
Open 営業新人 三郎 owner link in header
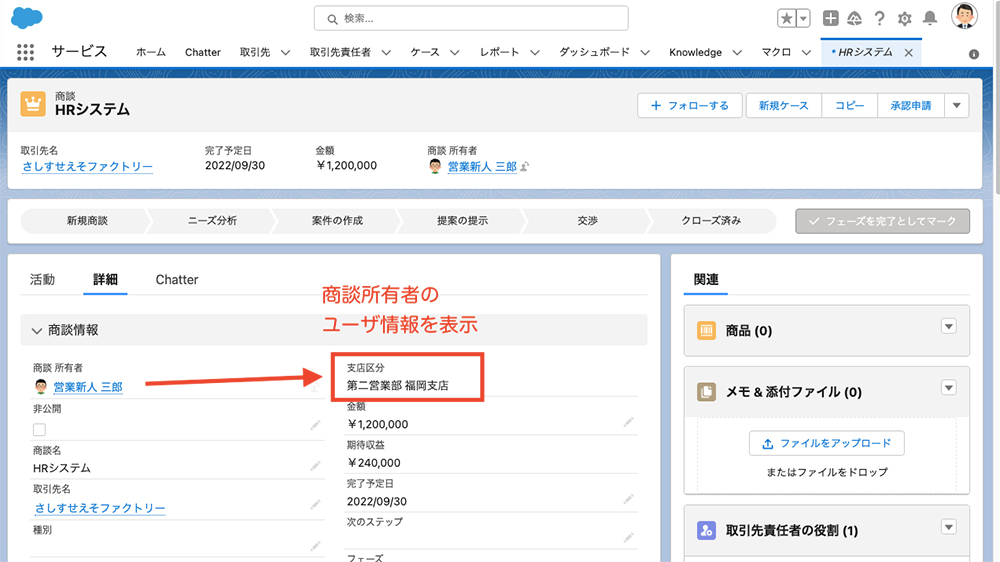pos(482,166)
